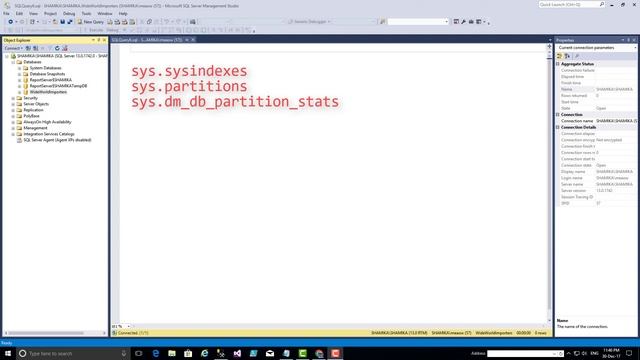
Task: Close the SQLQuery4.sql tab
Action: [x=193, y=40]
